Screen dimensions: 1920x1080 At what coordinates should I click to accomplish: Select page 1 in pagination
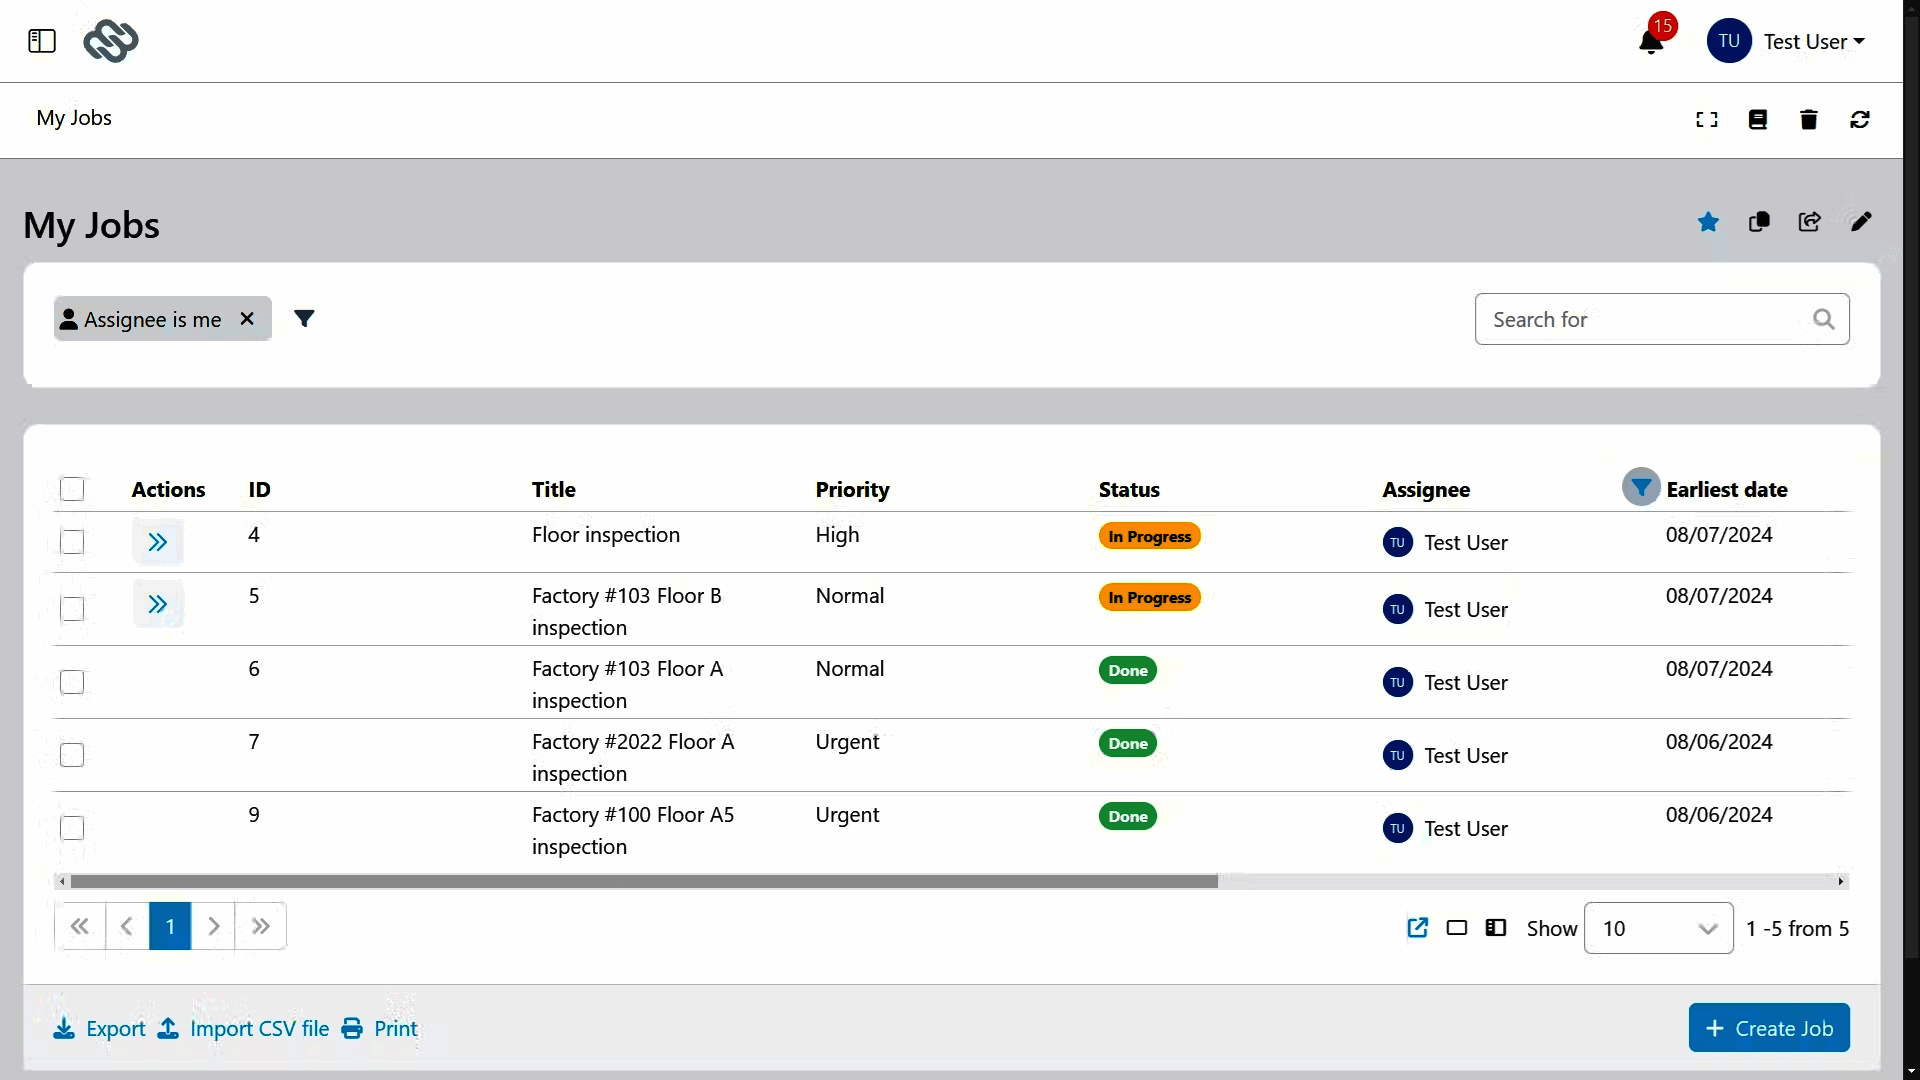point(170,926)
